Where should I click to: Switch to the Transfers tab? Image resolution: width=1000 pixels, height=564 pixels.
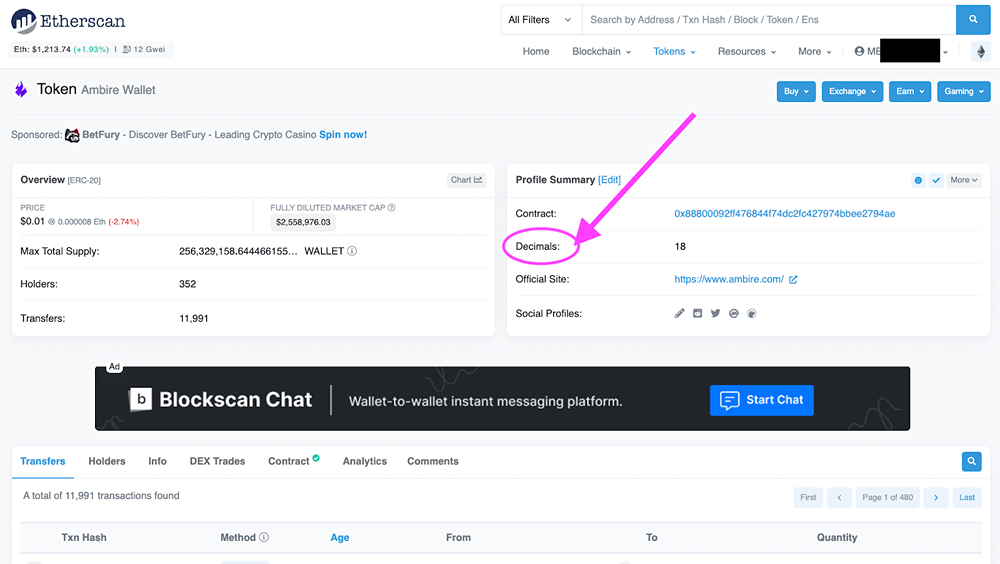click(43, 461)
